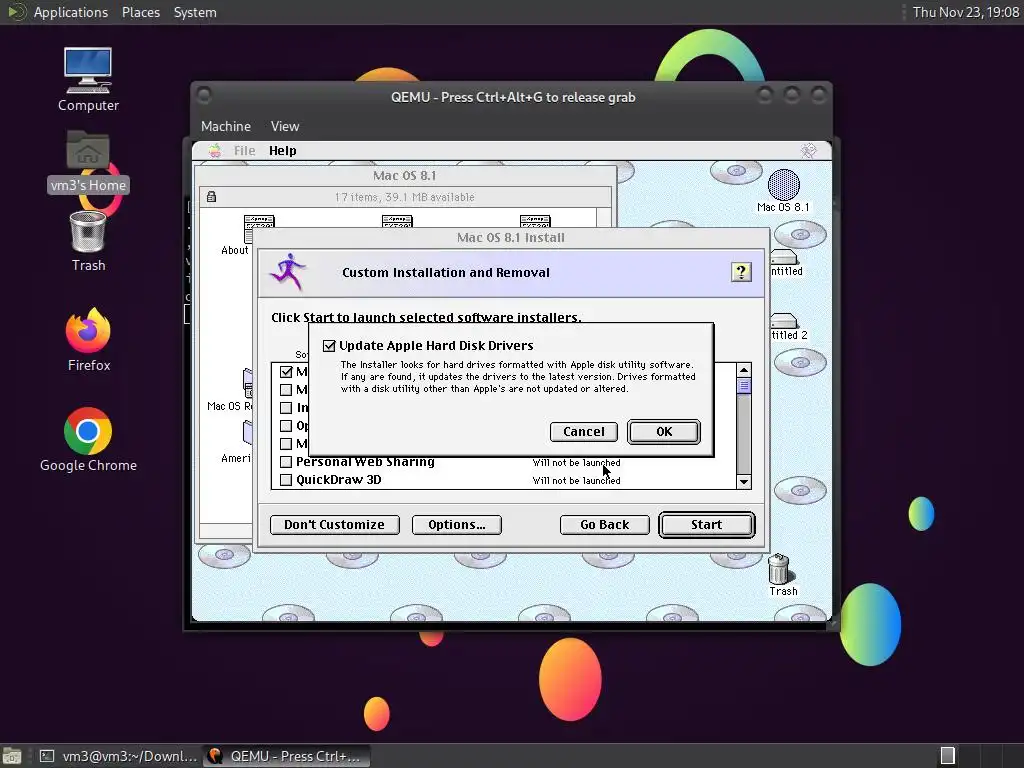Click Mac OS 8.1 CD icon on desktop
Image resolution: width=1024 pixels, height=768 pixels.
coord(783,185)
